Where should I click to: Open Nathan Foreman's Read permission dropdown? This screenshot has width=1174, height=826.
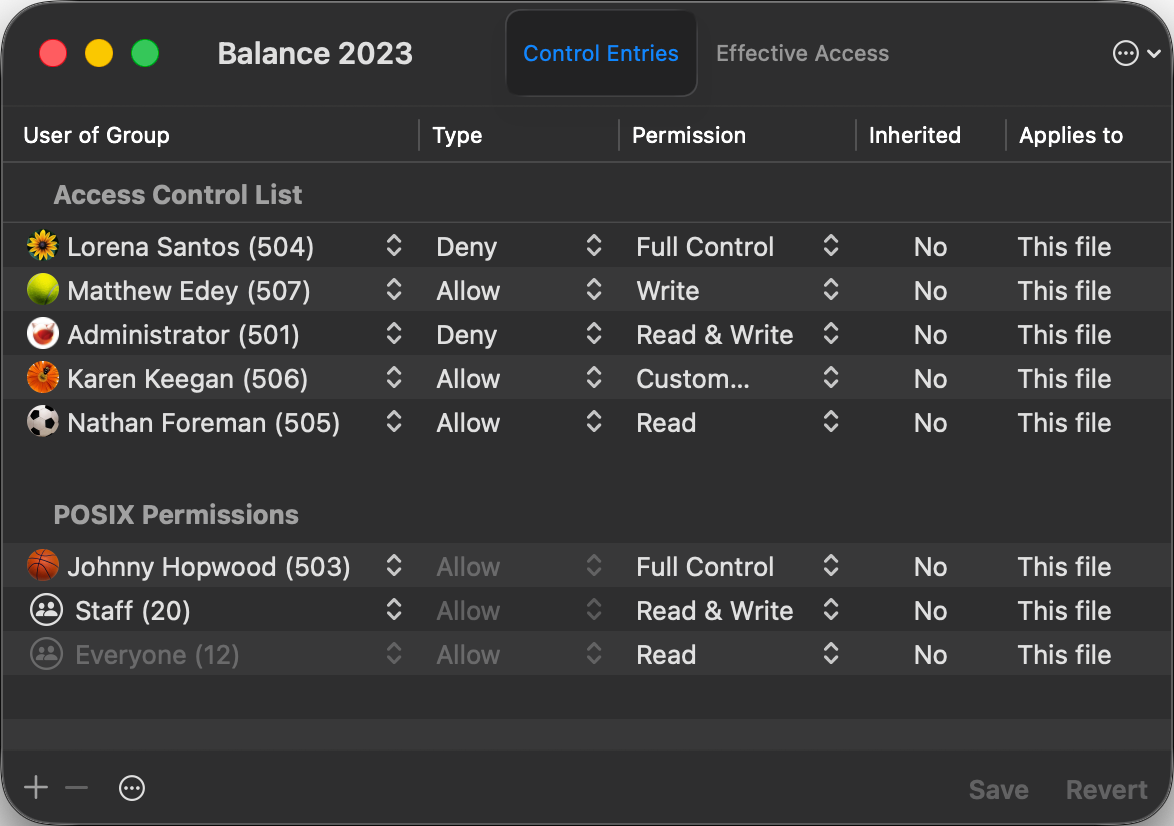pos(830,422)
